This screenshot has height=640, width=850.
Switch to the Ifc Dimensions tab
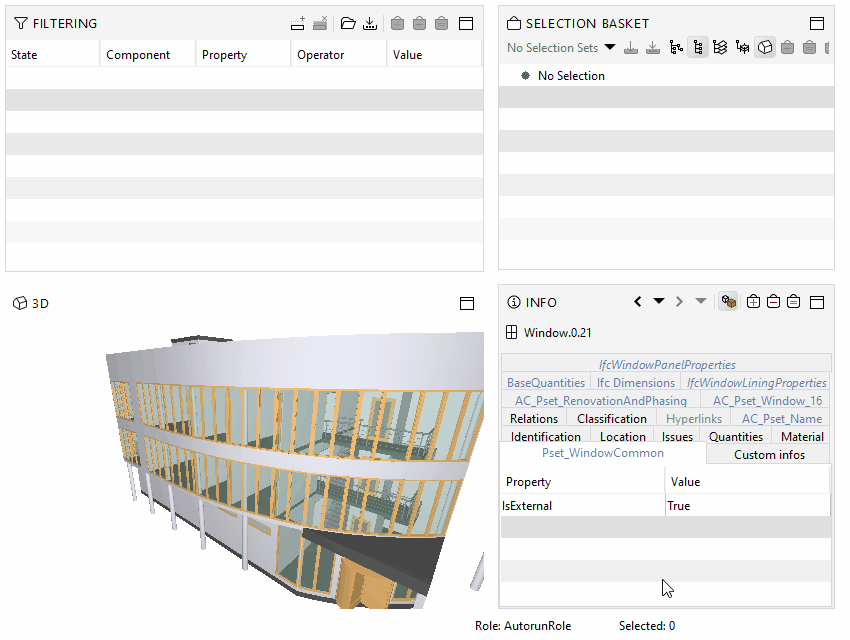[636, 383]
